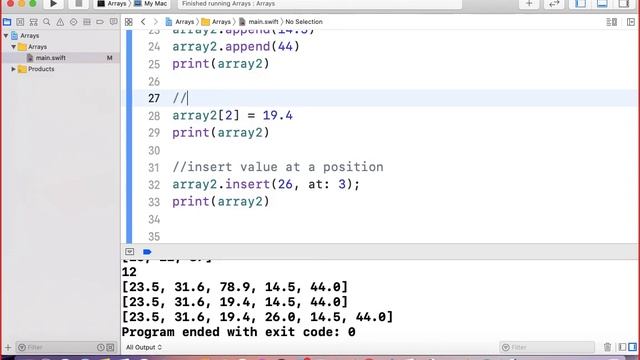Click Arrays folder in jump bar
Image resolution: width=640 pixels, height=360 pixels.
tap(216, 22)
